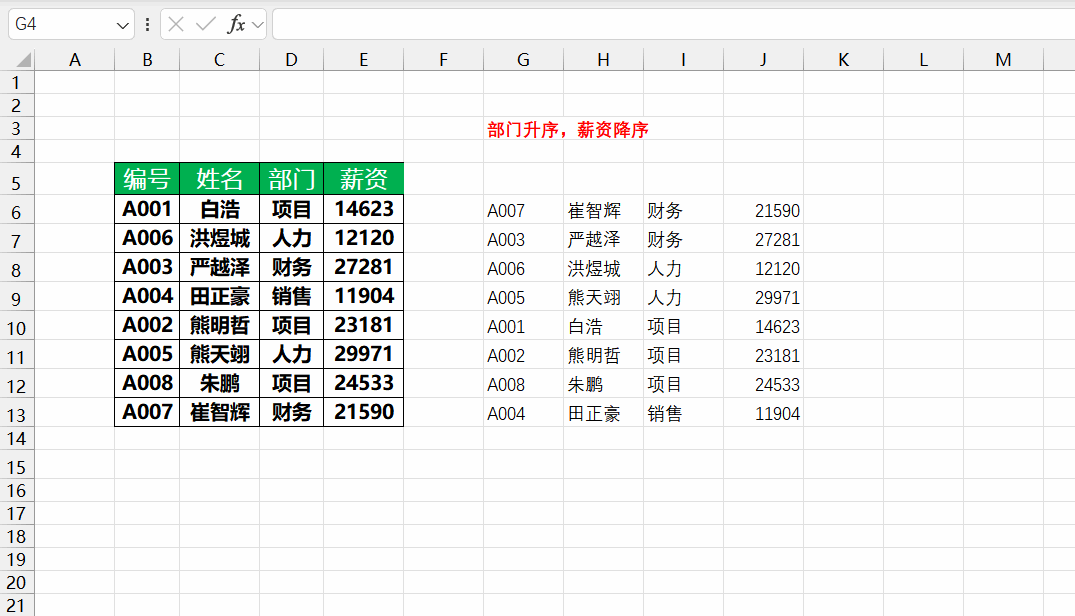Expand the dropdown arrow beside the fx icon
This screenshot has height=616, width=1075.
coord(258,25)
